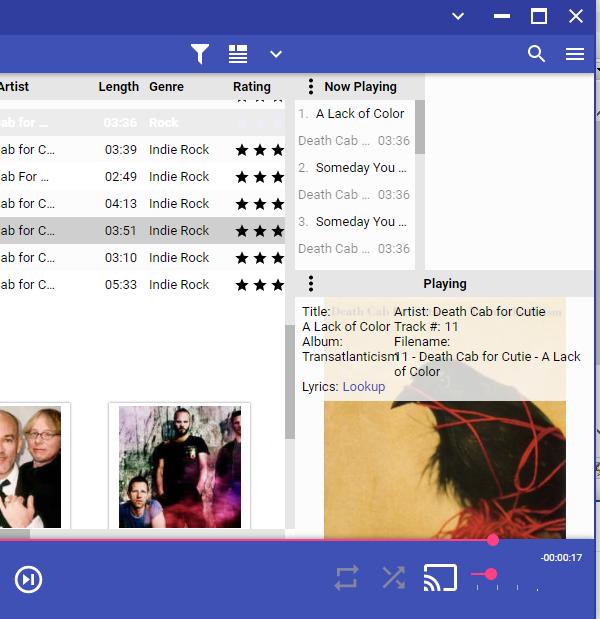Toggle repeat mode
The image size is (600, 619).
346,578
